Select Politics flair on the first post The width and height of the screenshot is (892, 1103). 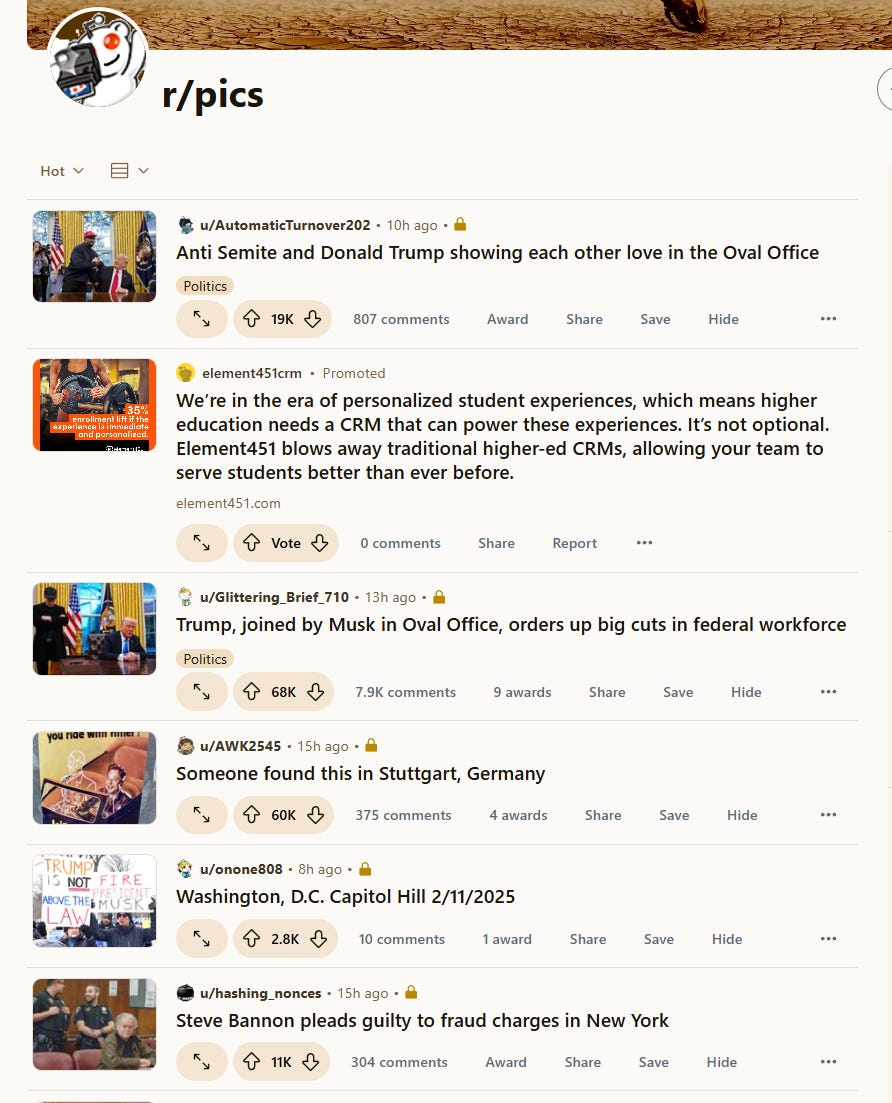click(x=205, y=286)
